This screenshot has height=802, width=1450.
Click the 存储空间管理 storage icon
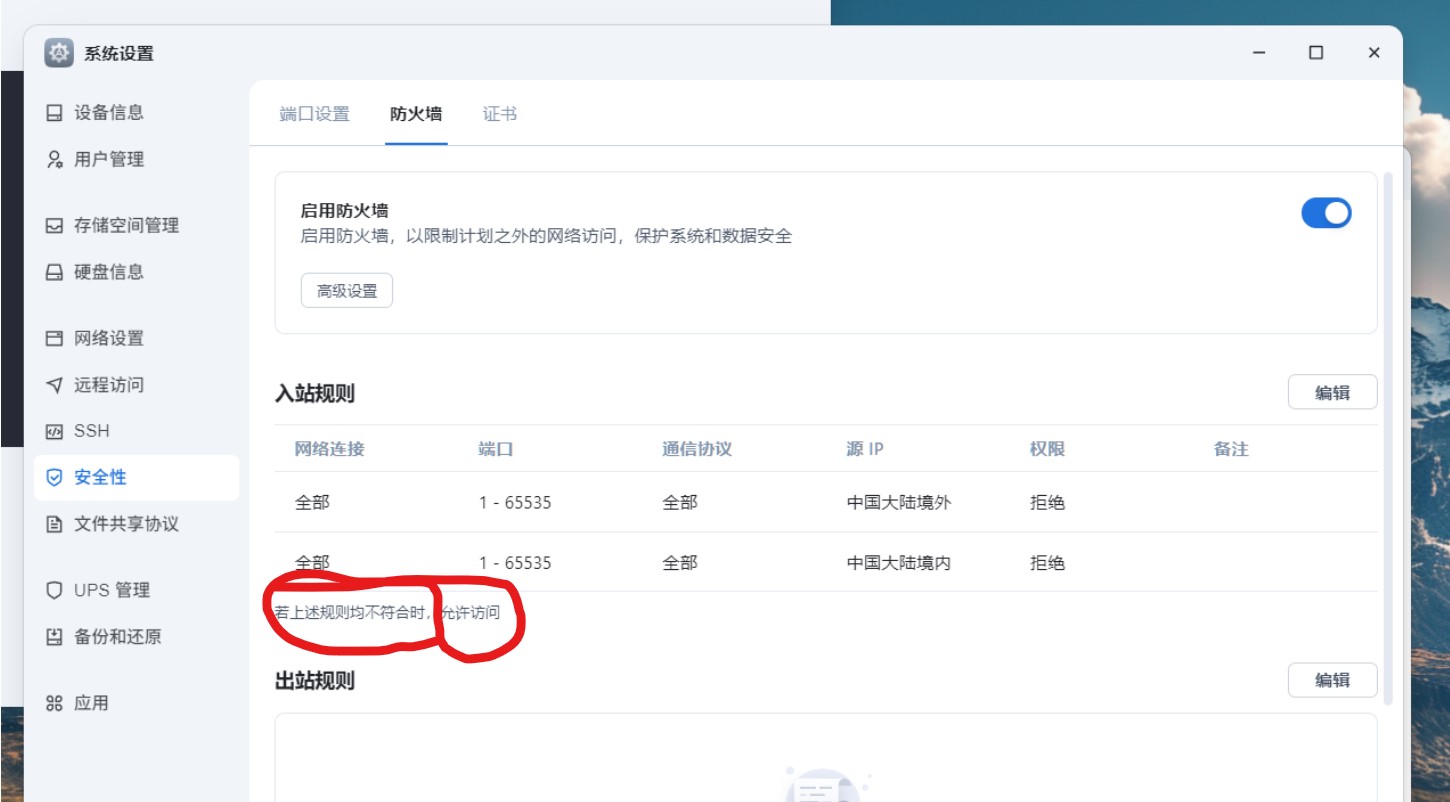point(54,226)
